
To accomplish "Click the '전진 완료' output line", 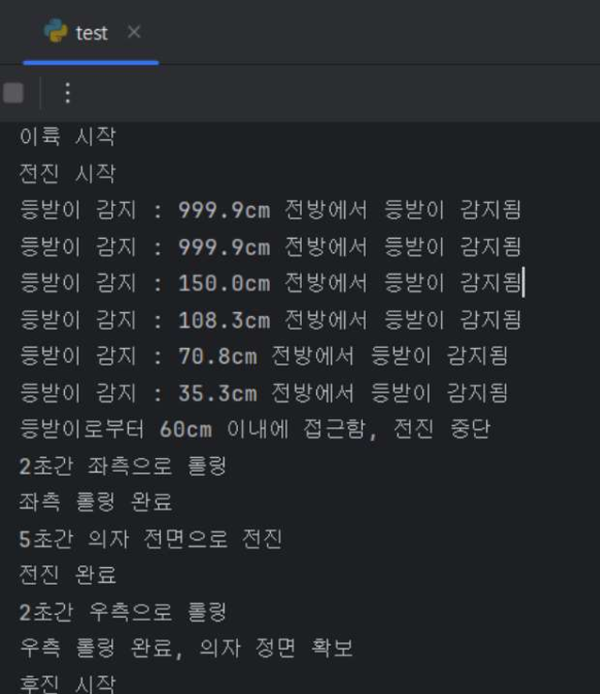I will 67,575.
